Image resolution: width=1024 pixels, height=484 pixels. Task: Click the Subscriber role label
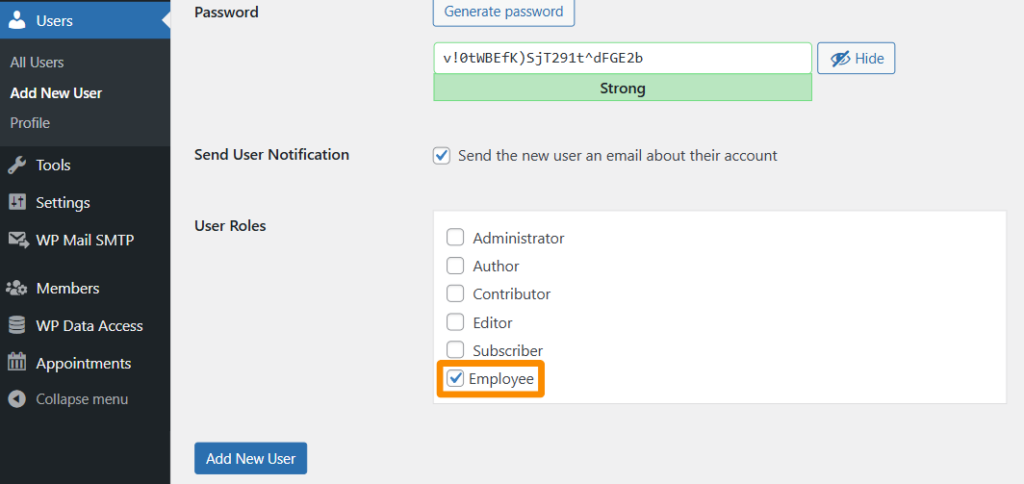pyautogui.click(x=508, y=351)
